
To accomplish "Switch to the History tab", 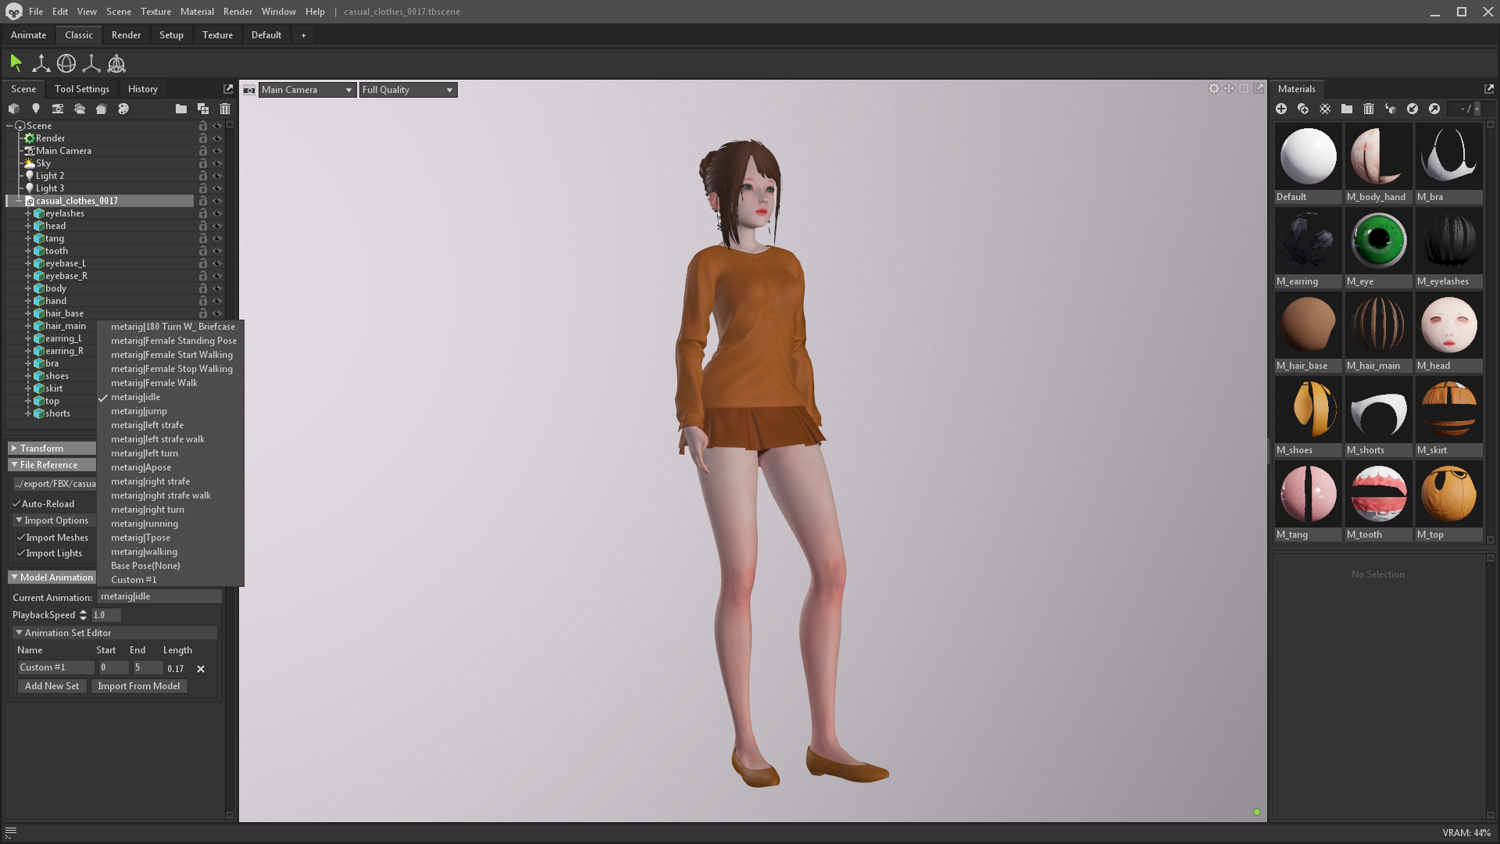I will click(x=143, y=89).
